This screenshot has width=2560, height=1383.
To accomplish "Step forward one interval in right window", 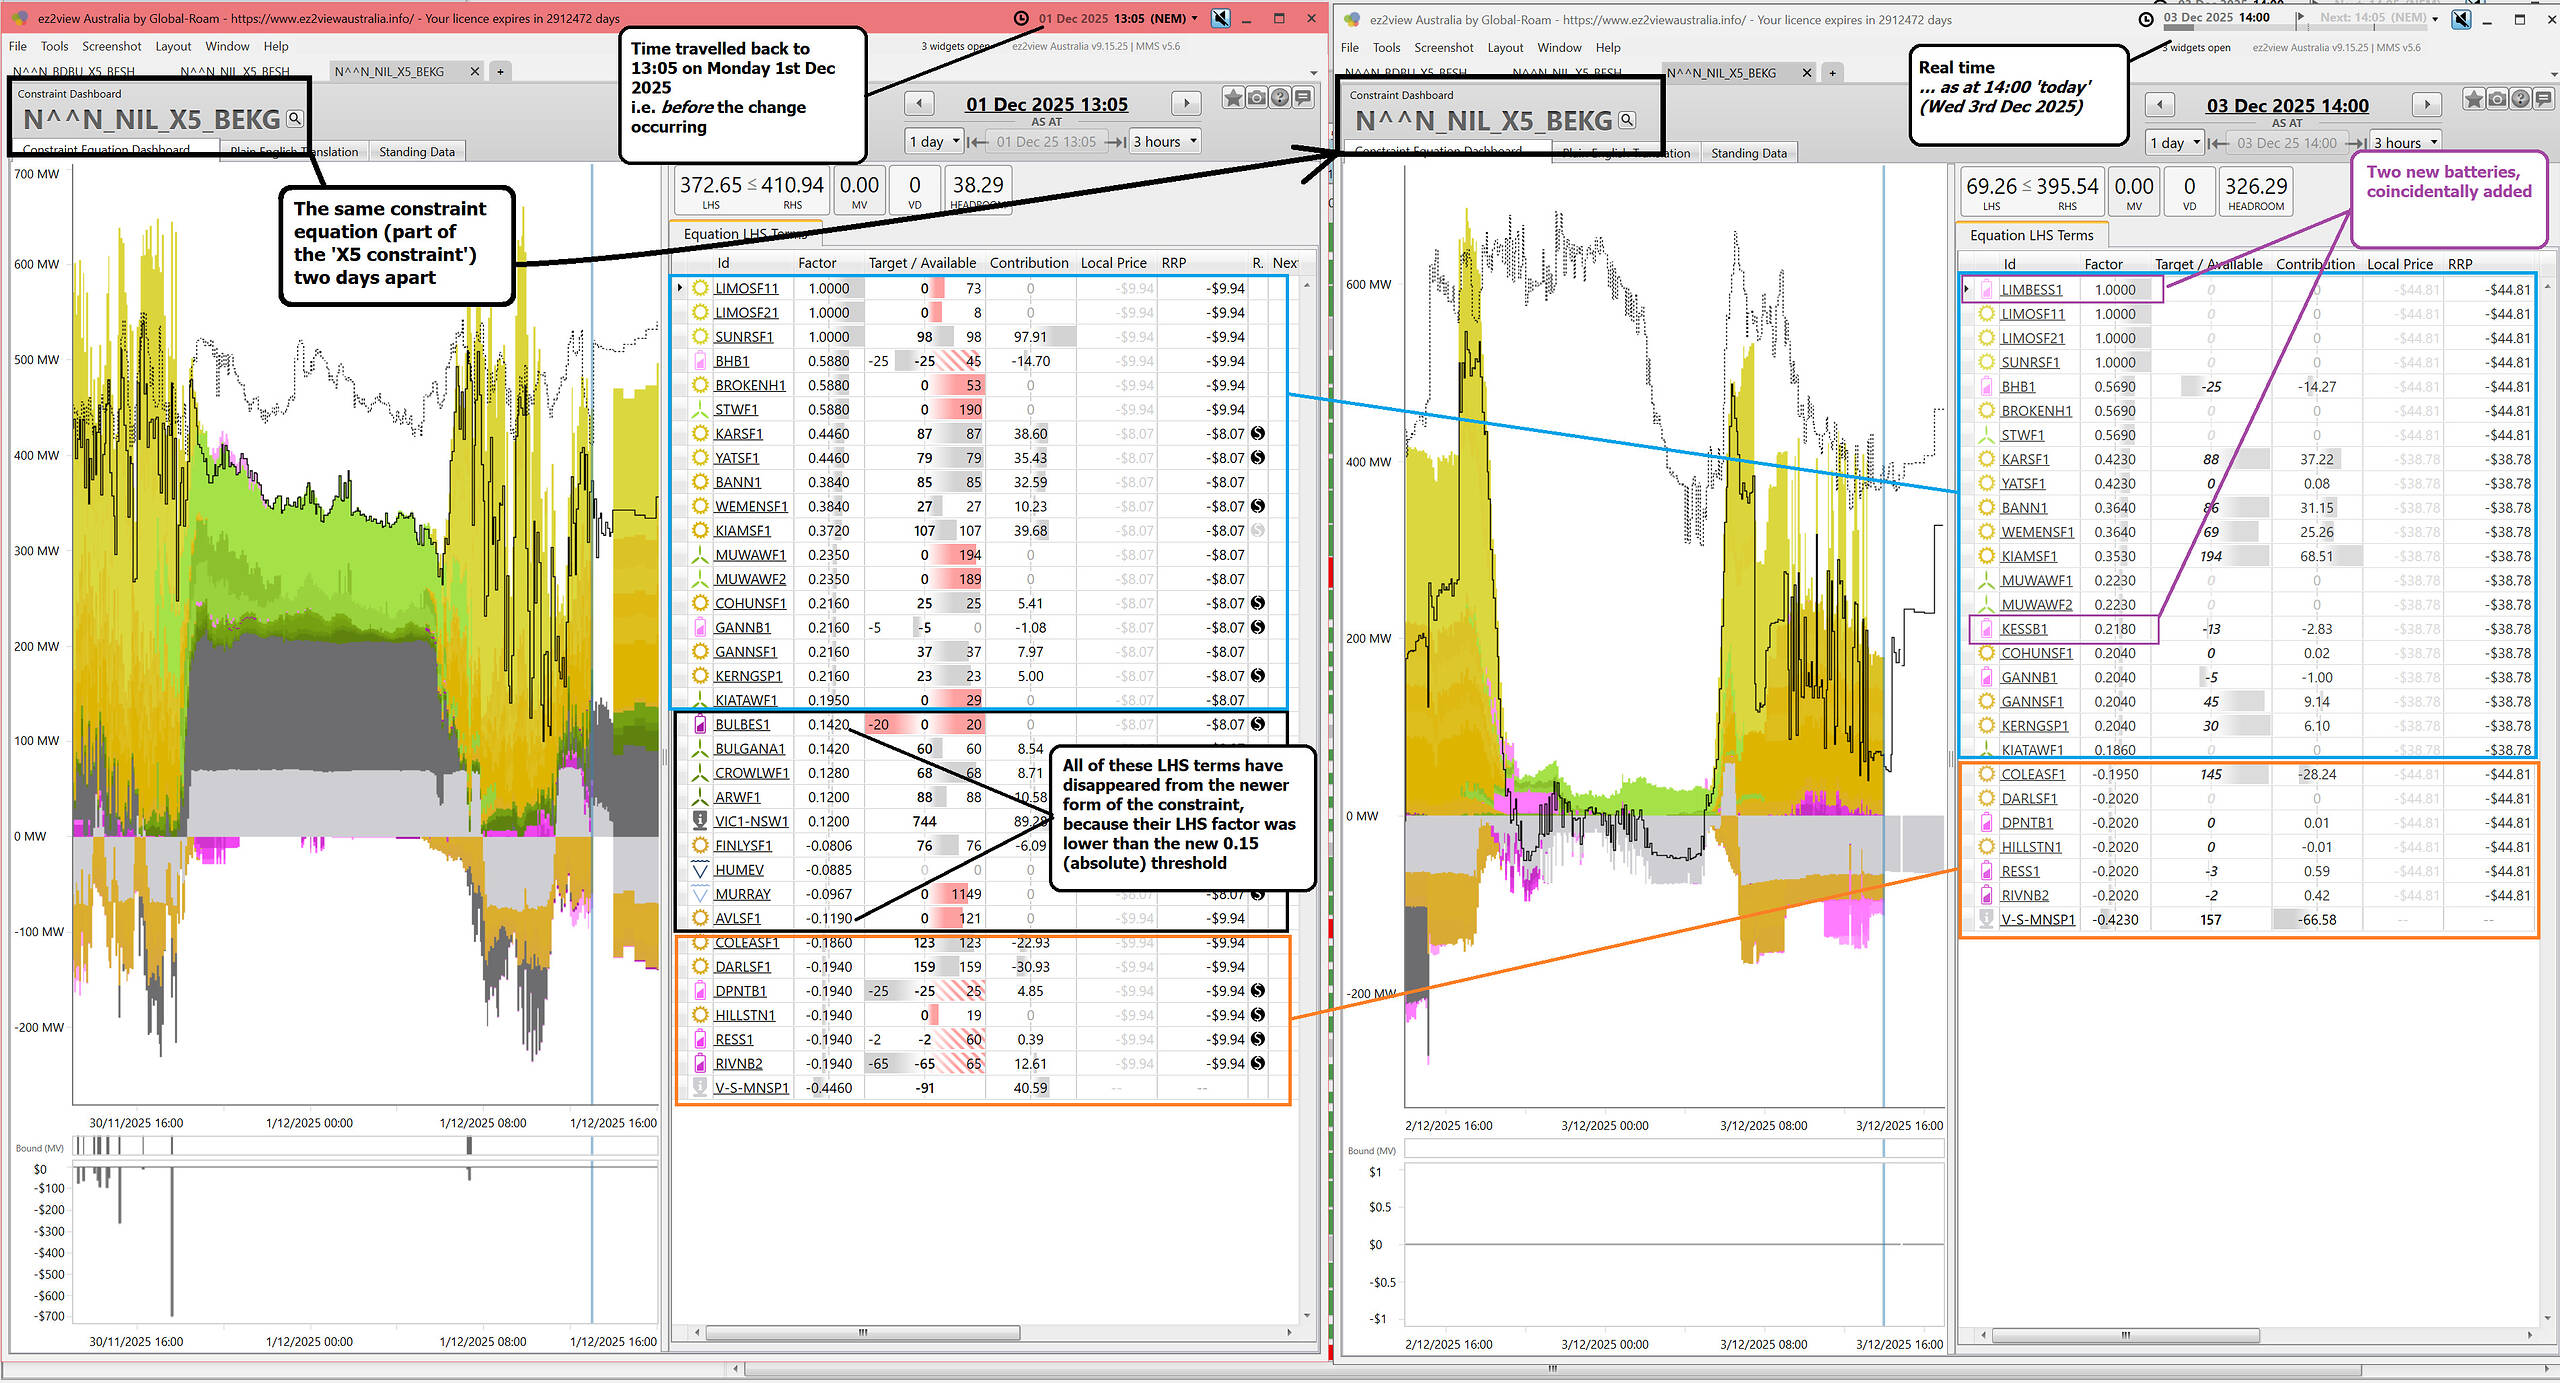I will (x=2427, y=105).
